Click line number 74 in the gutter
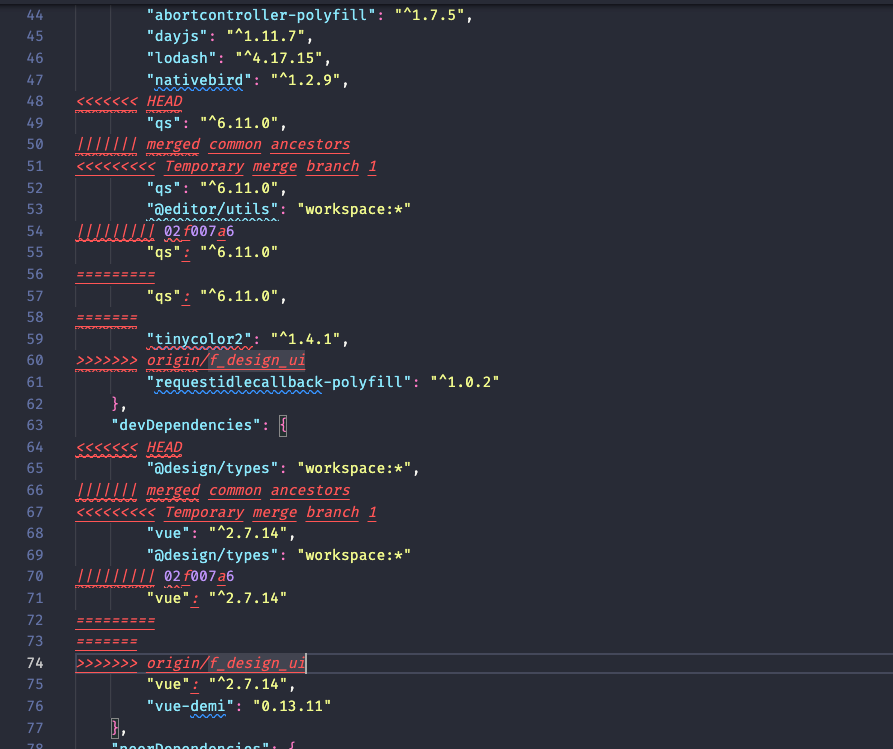The image size is (893, 749). (x=35, y=663)
